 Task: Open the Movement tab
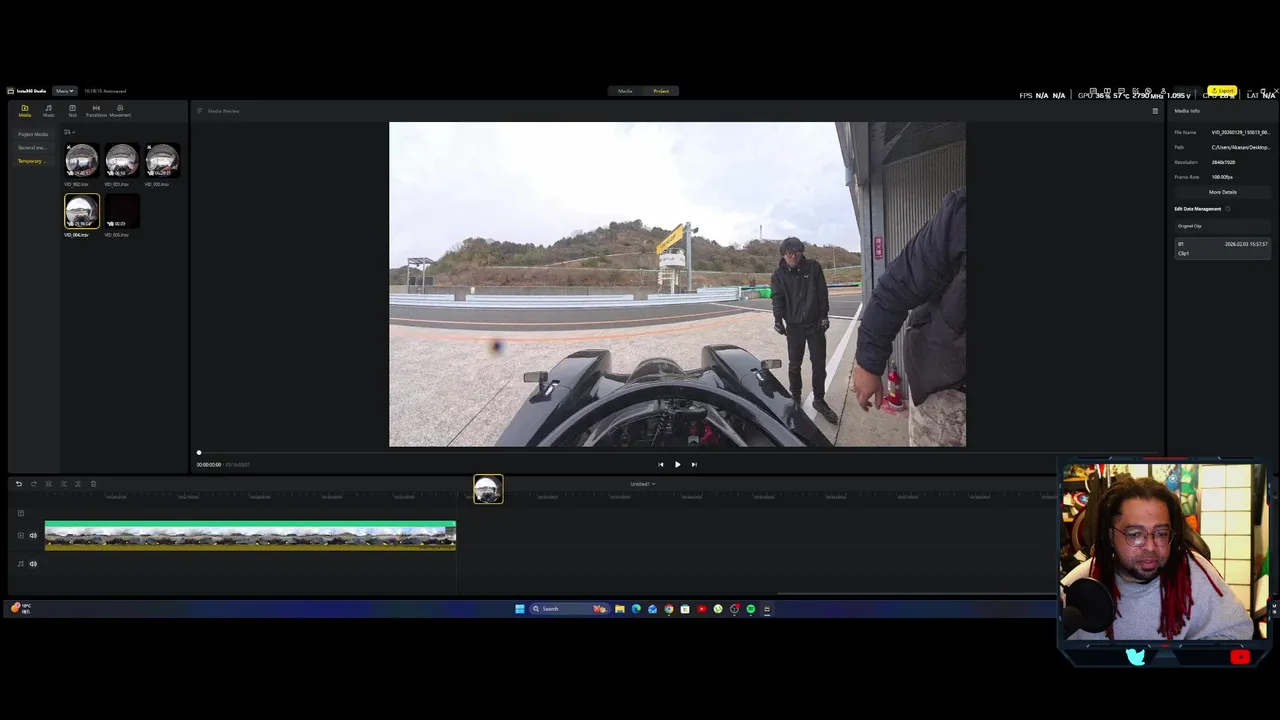click(x=120, y=110)
